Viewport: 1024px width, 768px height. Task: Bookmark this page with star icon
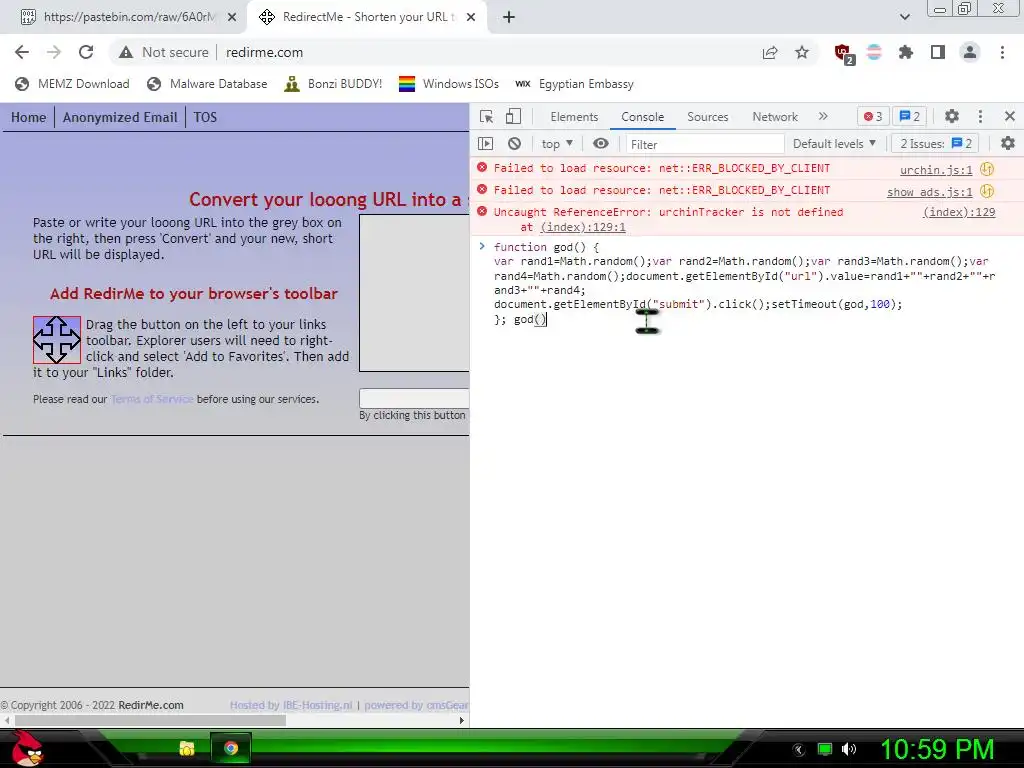802,52
